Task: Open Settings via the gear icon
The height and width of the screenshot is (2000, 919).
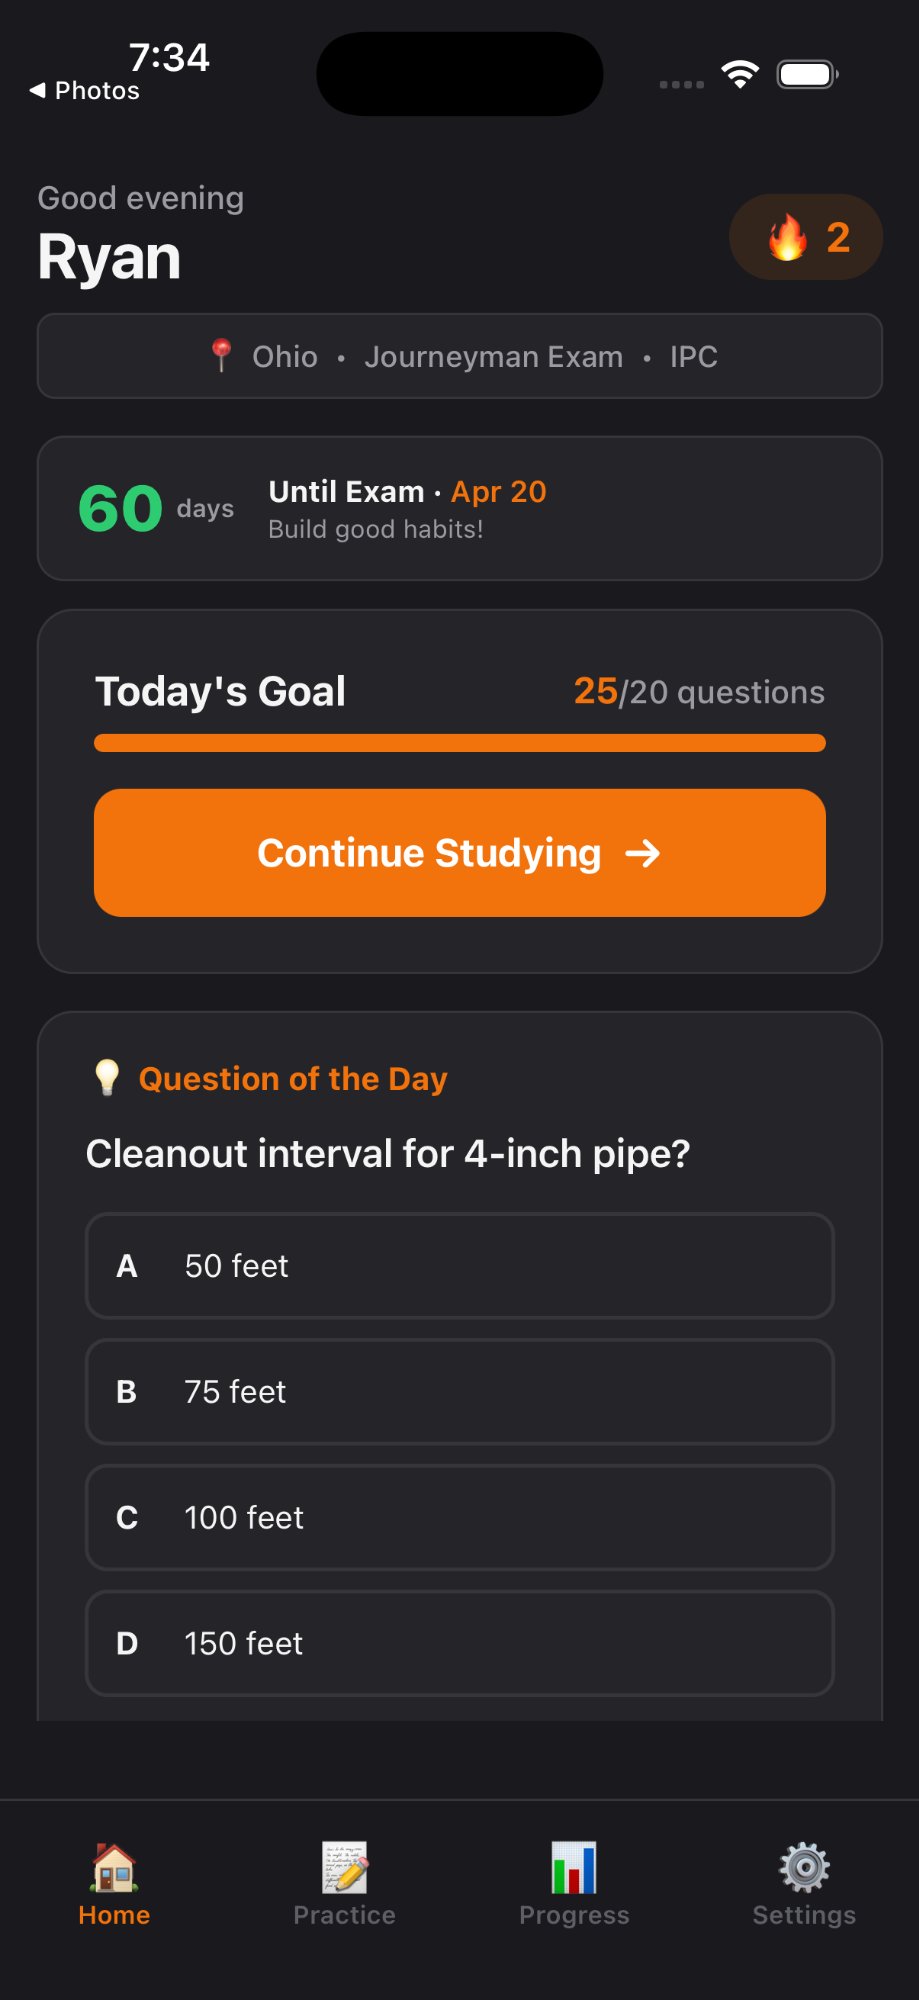Action: click(804, 1867)
